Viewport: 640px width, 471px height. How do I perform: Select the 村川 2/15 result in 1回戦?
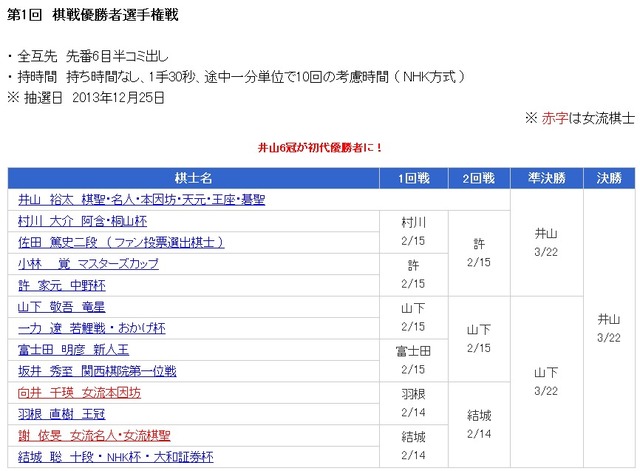click(x=413, y=232)
